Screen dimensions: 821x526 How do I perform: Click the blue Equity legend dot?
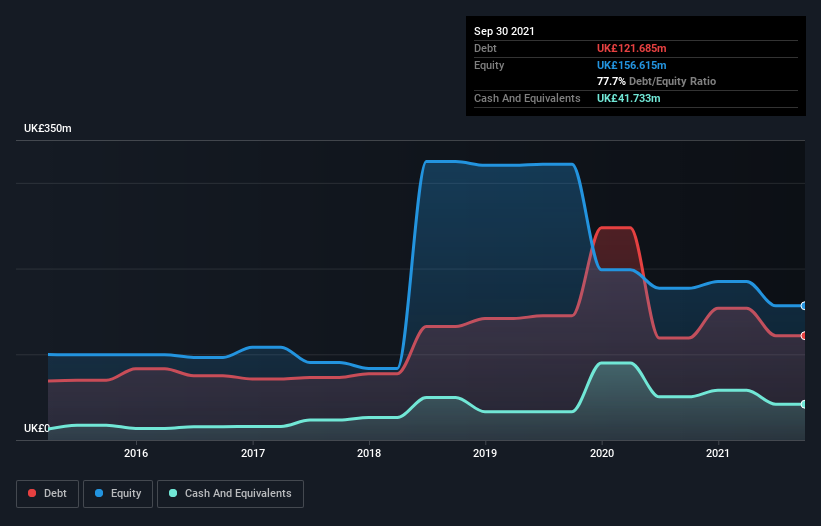(x=99, y=493)
